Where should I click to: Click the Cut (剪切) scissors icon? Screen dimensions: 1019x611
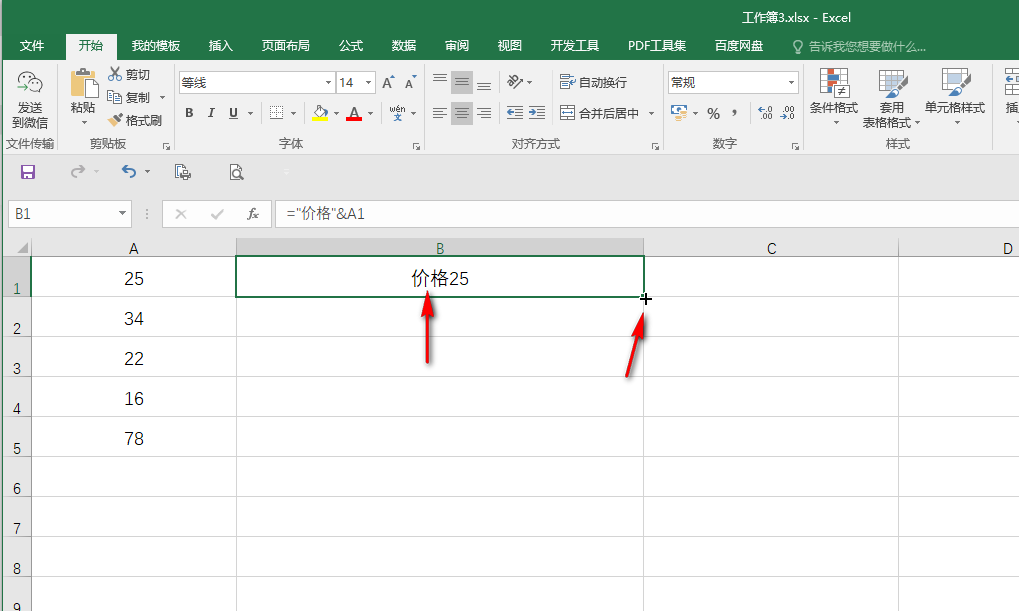pyautogui.click(x=115, y=74)
